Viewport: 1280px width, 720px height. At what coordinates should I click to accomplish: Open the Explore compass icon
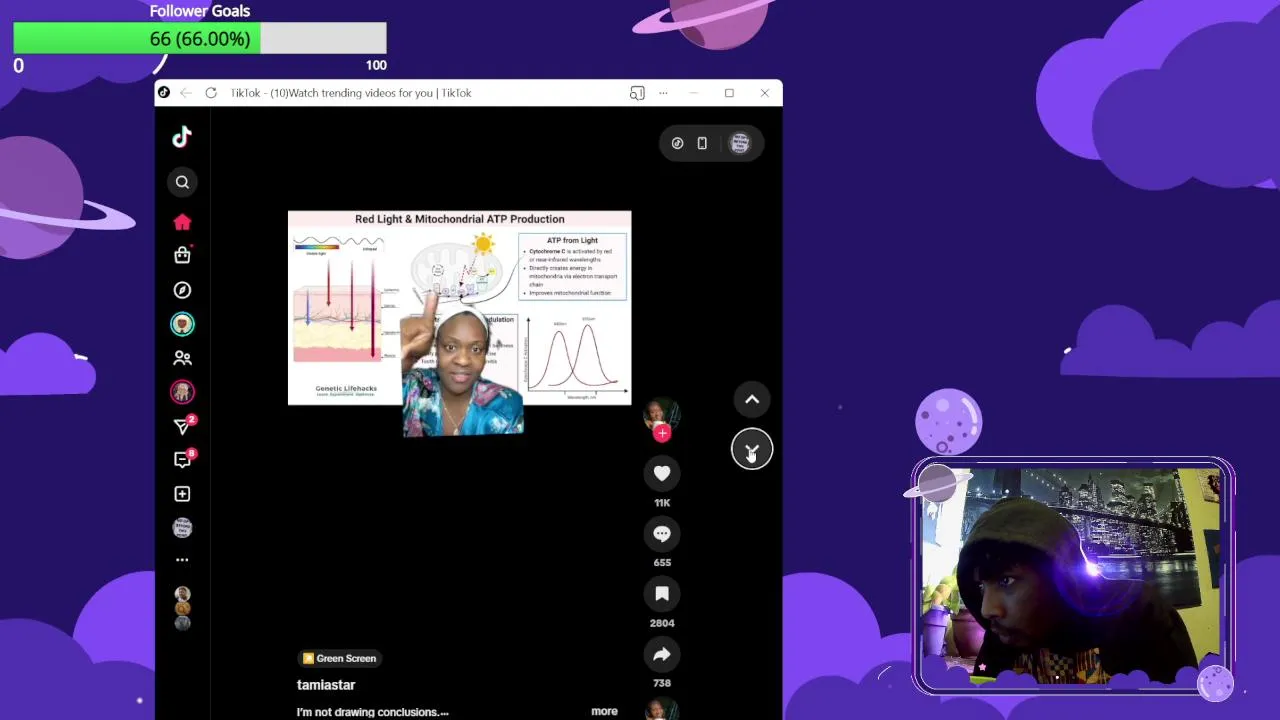[182, 290]
